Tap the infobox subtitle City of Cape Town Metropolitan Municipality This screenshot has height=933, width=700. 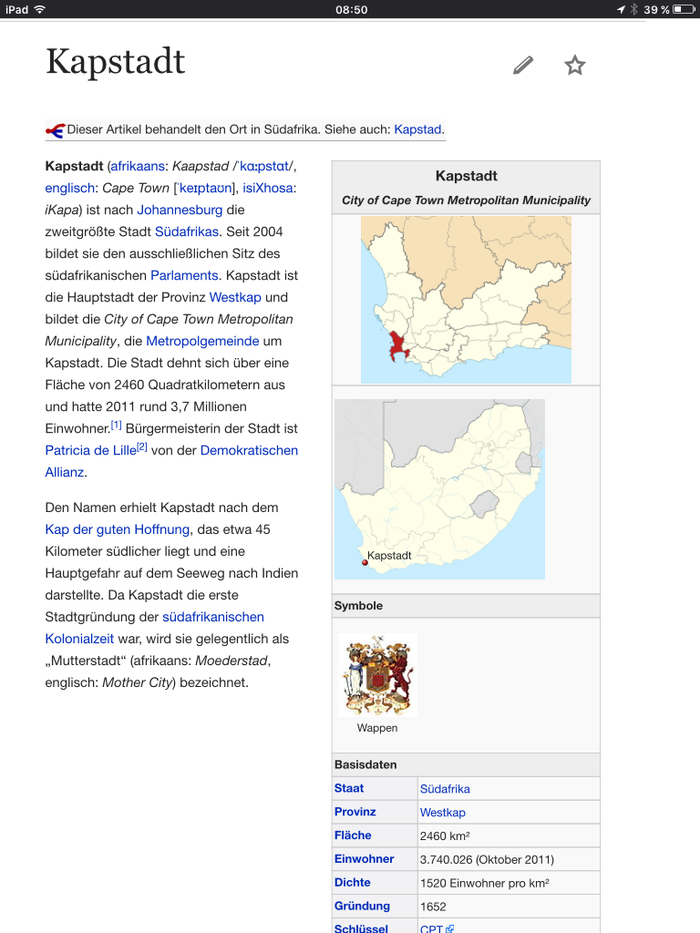coord(466,200)
